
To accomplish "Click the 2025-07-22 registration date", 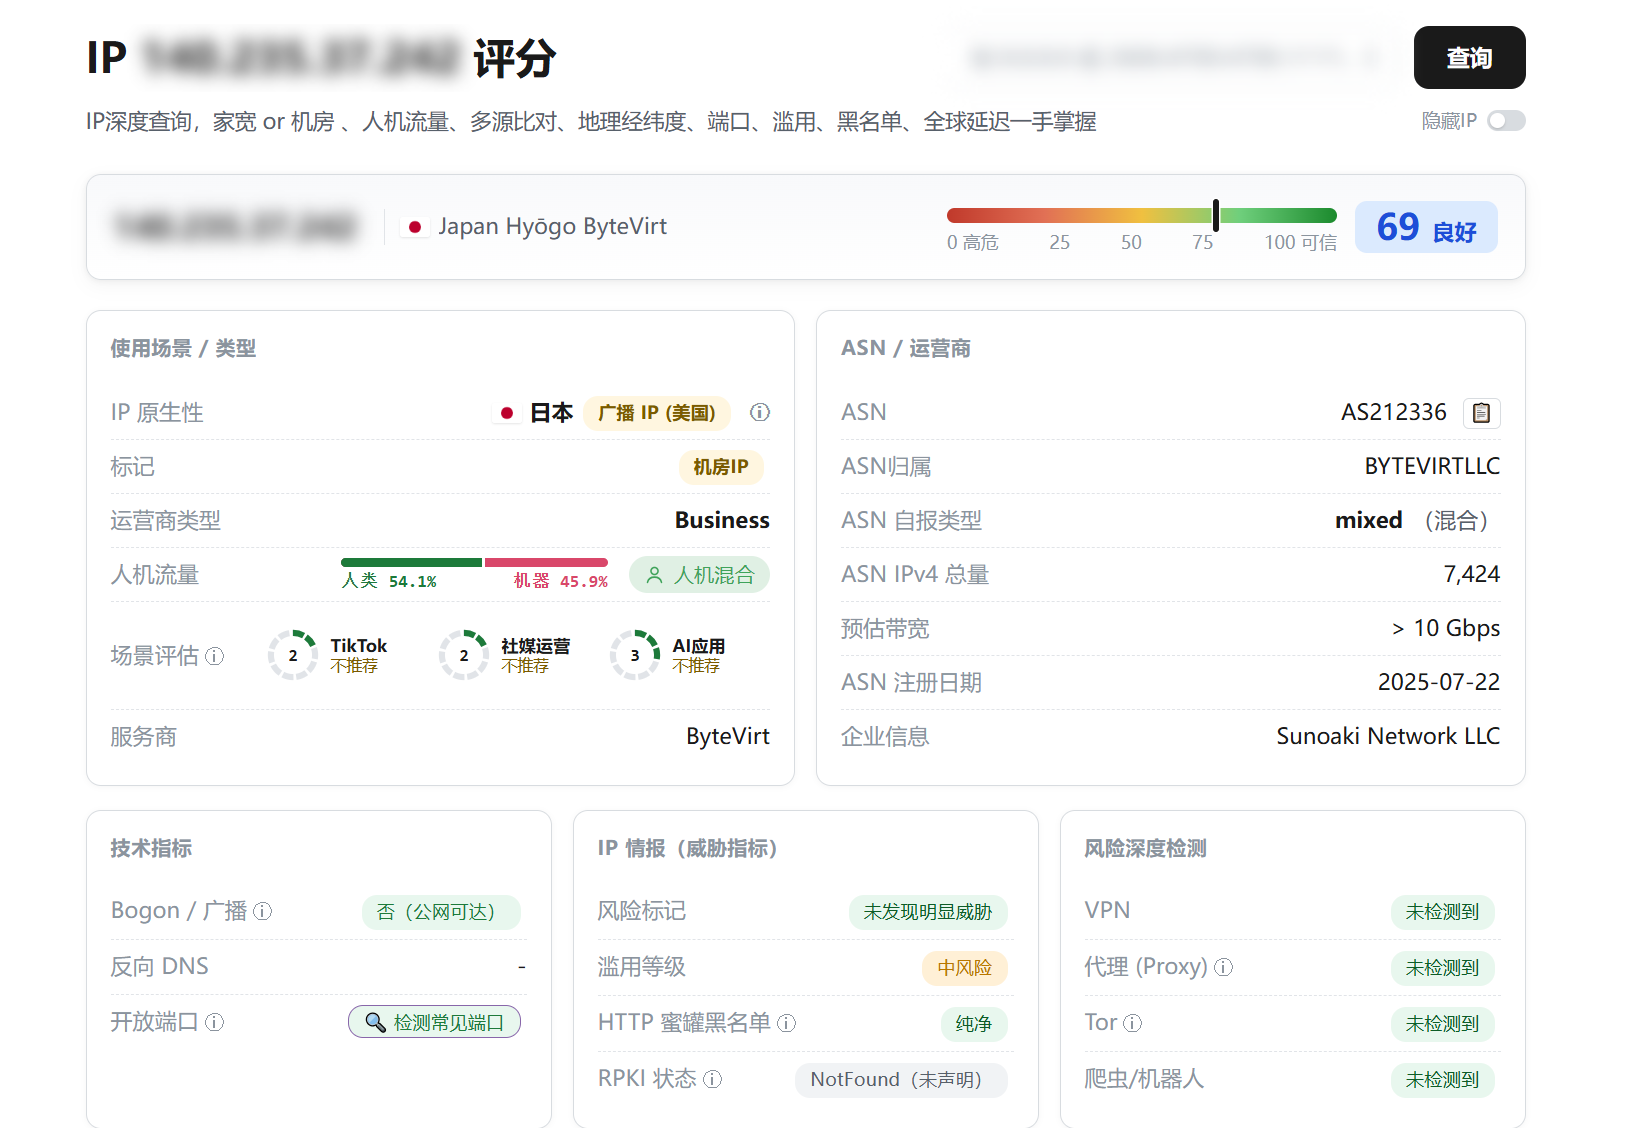I will click(x=1439, y=682).
